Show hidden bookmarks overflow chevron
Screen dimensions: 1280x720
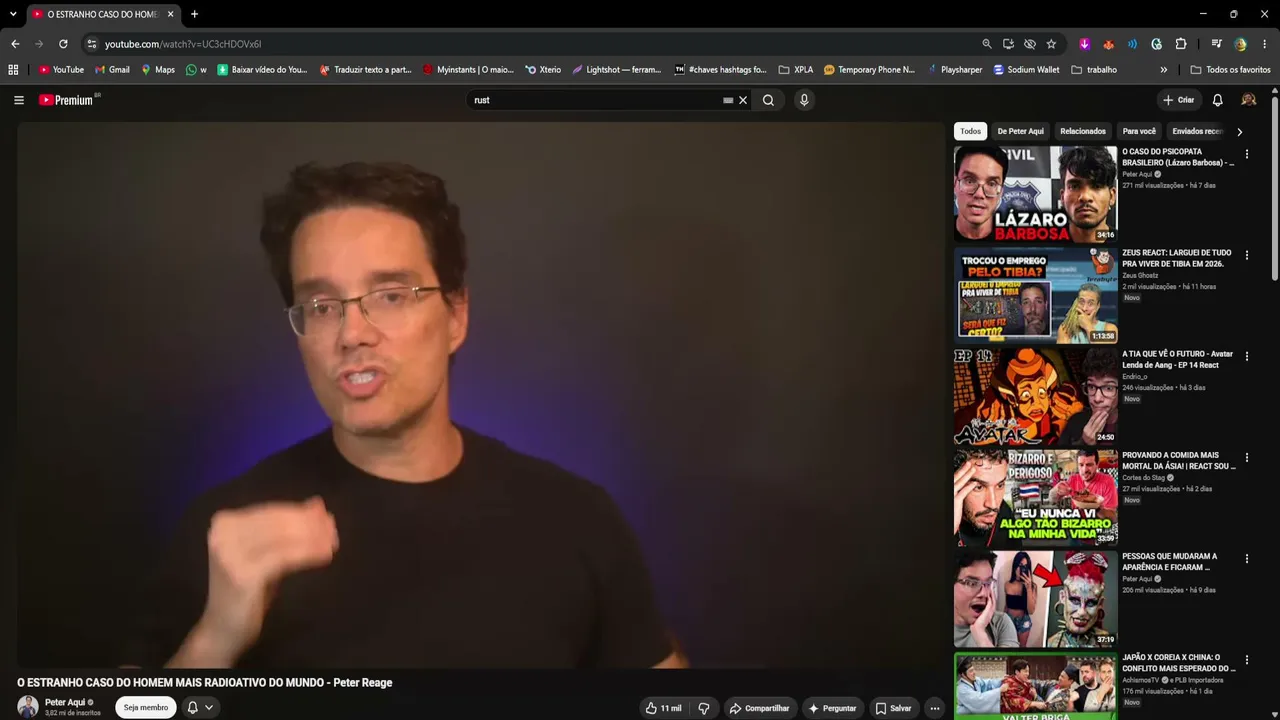tap(1163, 70)
